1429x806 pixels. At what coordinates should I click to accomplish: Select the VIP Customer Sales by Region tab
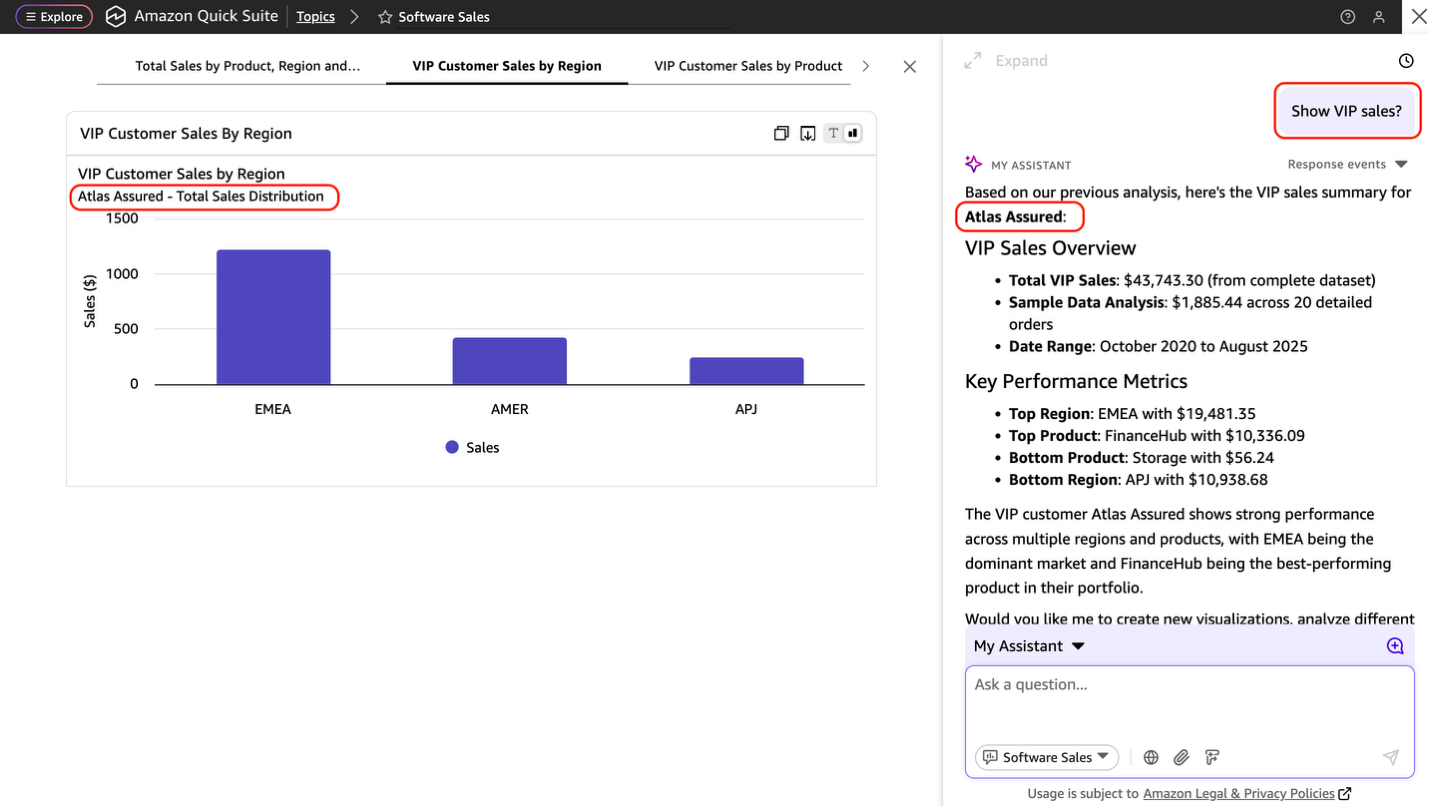pyautogui.click(x=507, y=66)
